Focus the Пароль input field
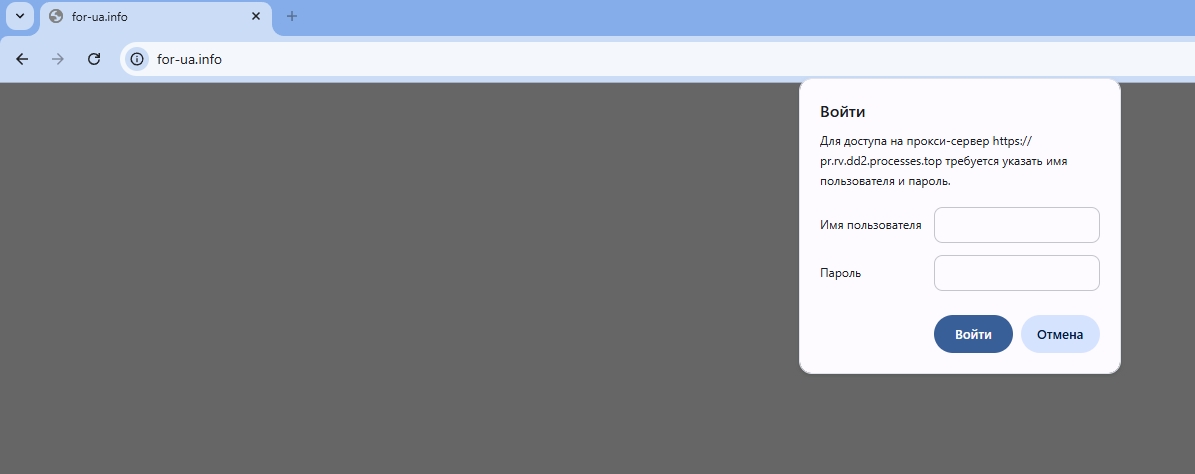1195x474 pixels. (1017, 273)
